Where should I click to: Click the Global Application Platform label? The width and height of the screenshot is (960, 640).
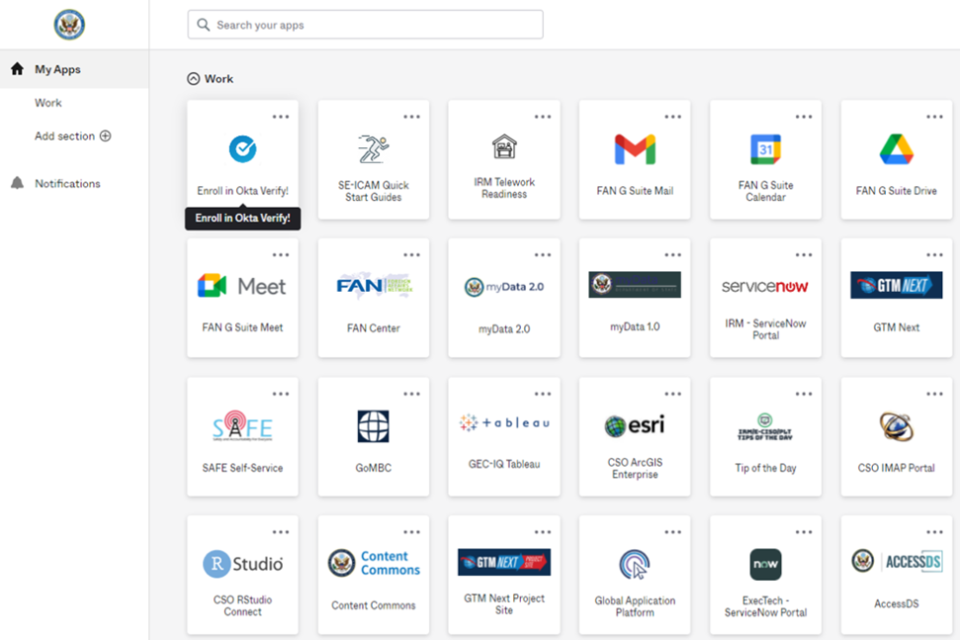click(x=635, y=606)
